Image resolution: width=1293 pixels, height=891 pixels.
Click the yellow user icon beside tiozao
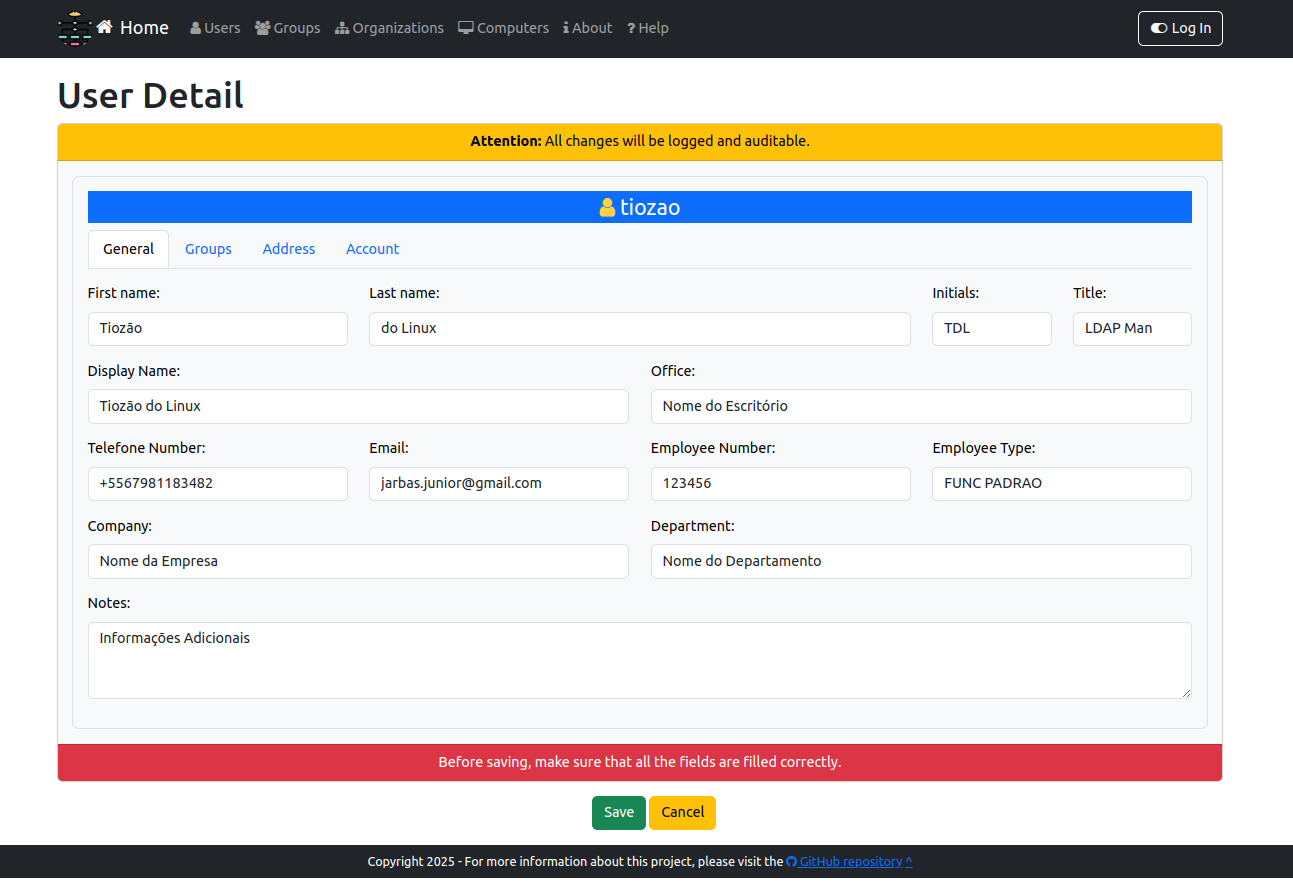[607, 207]
